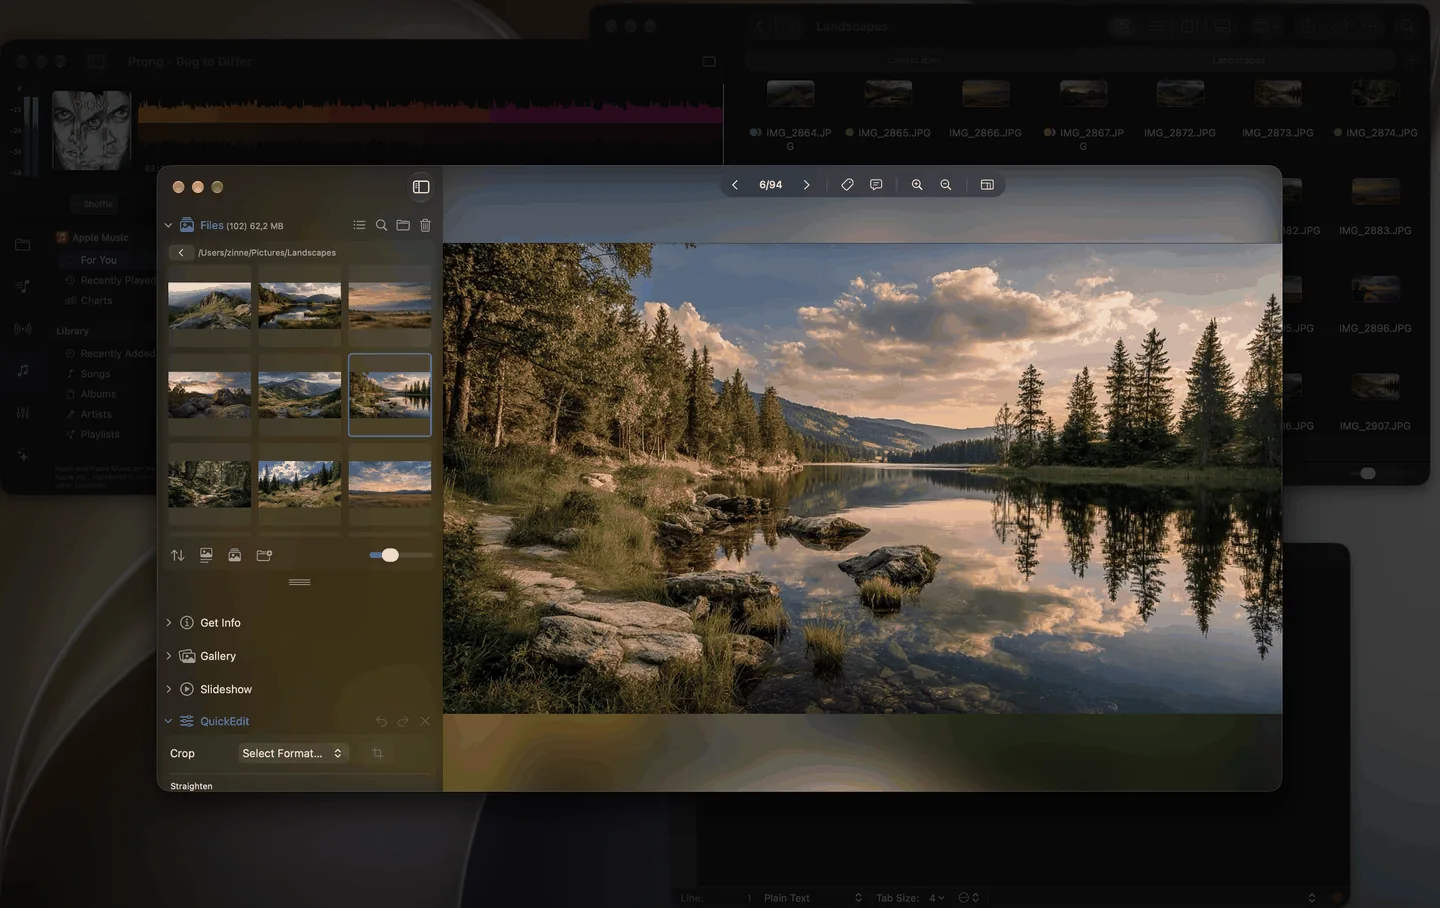Zoom in on the lake photo
The height and width of the screenshot is (908, 1440).
(917, 185)
